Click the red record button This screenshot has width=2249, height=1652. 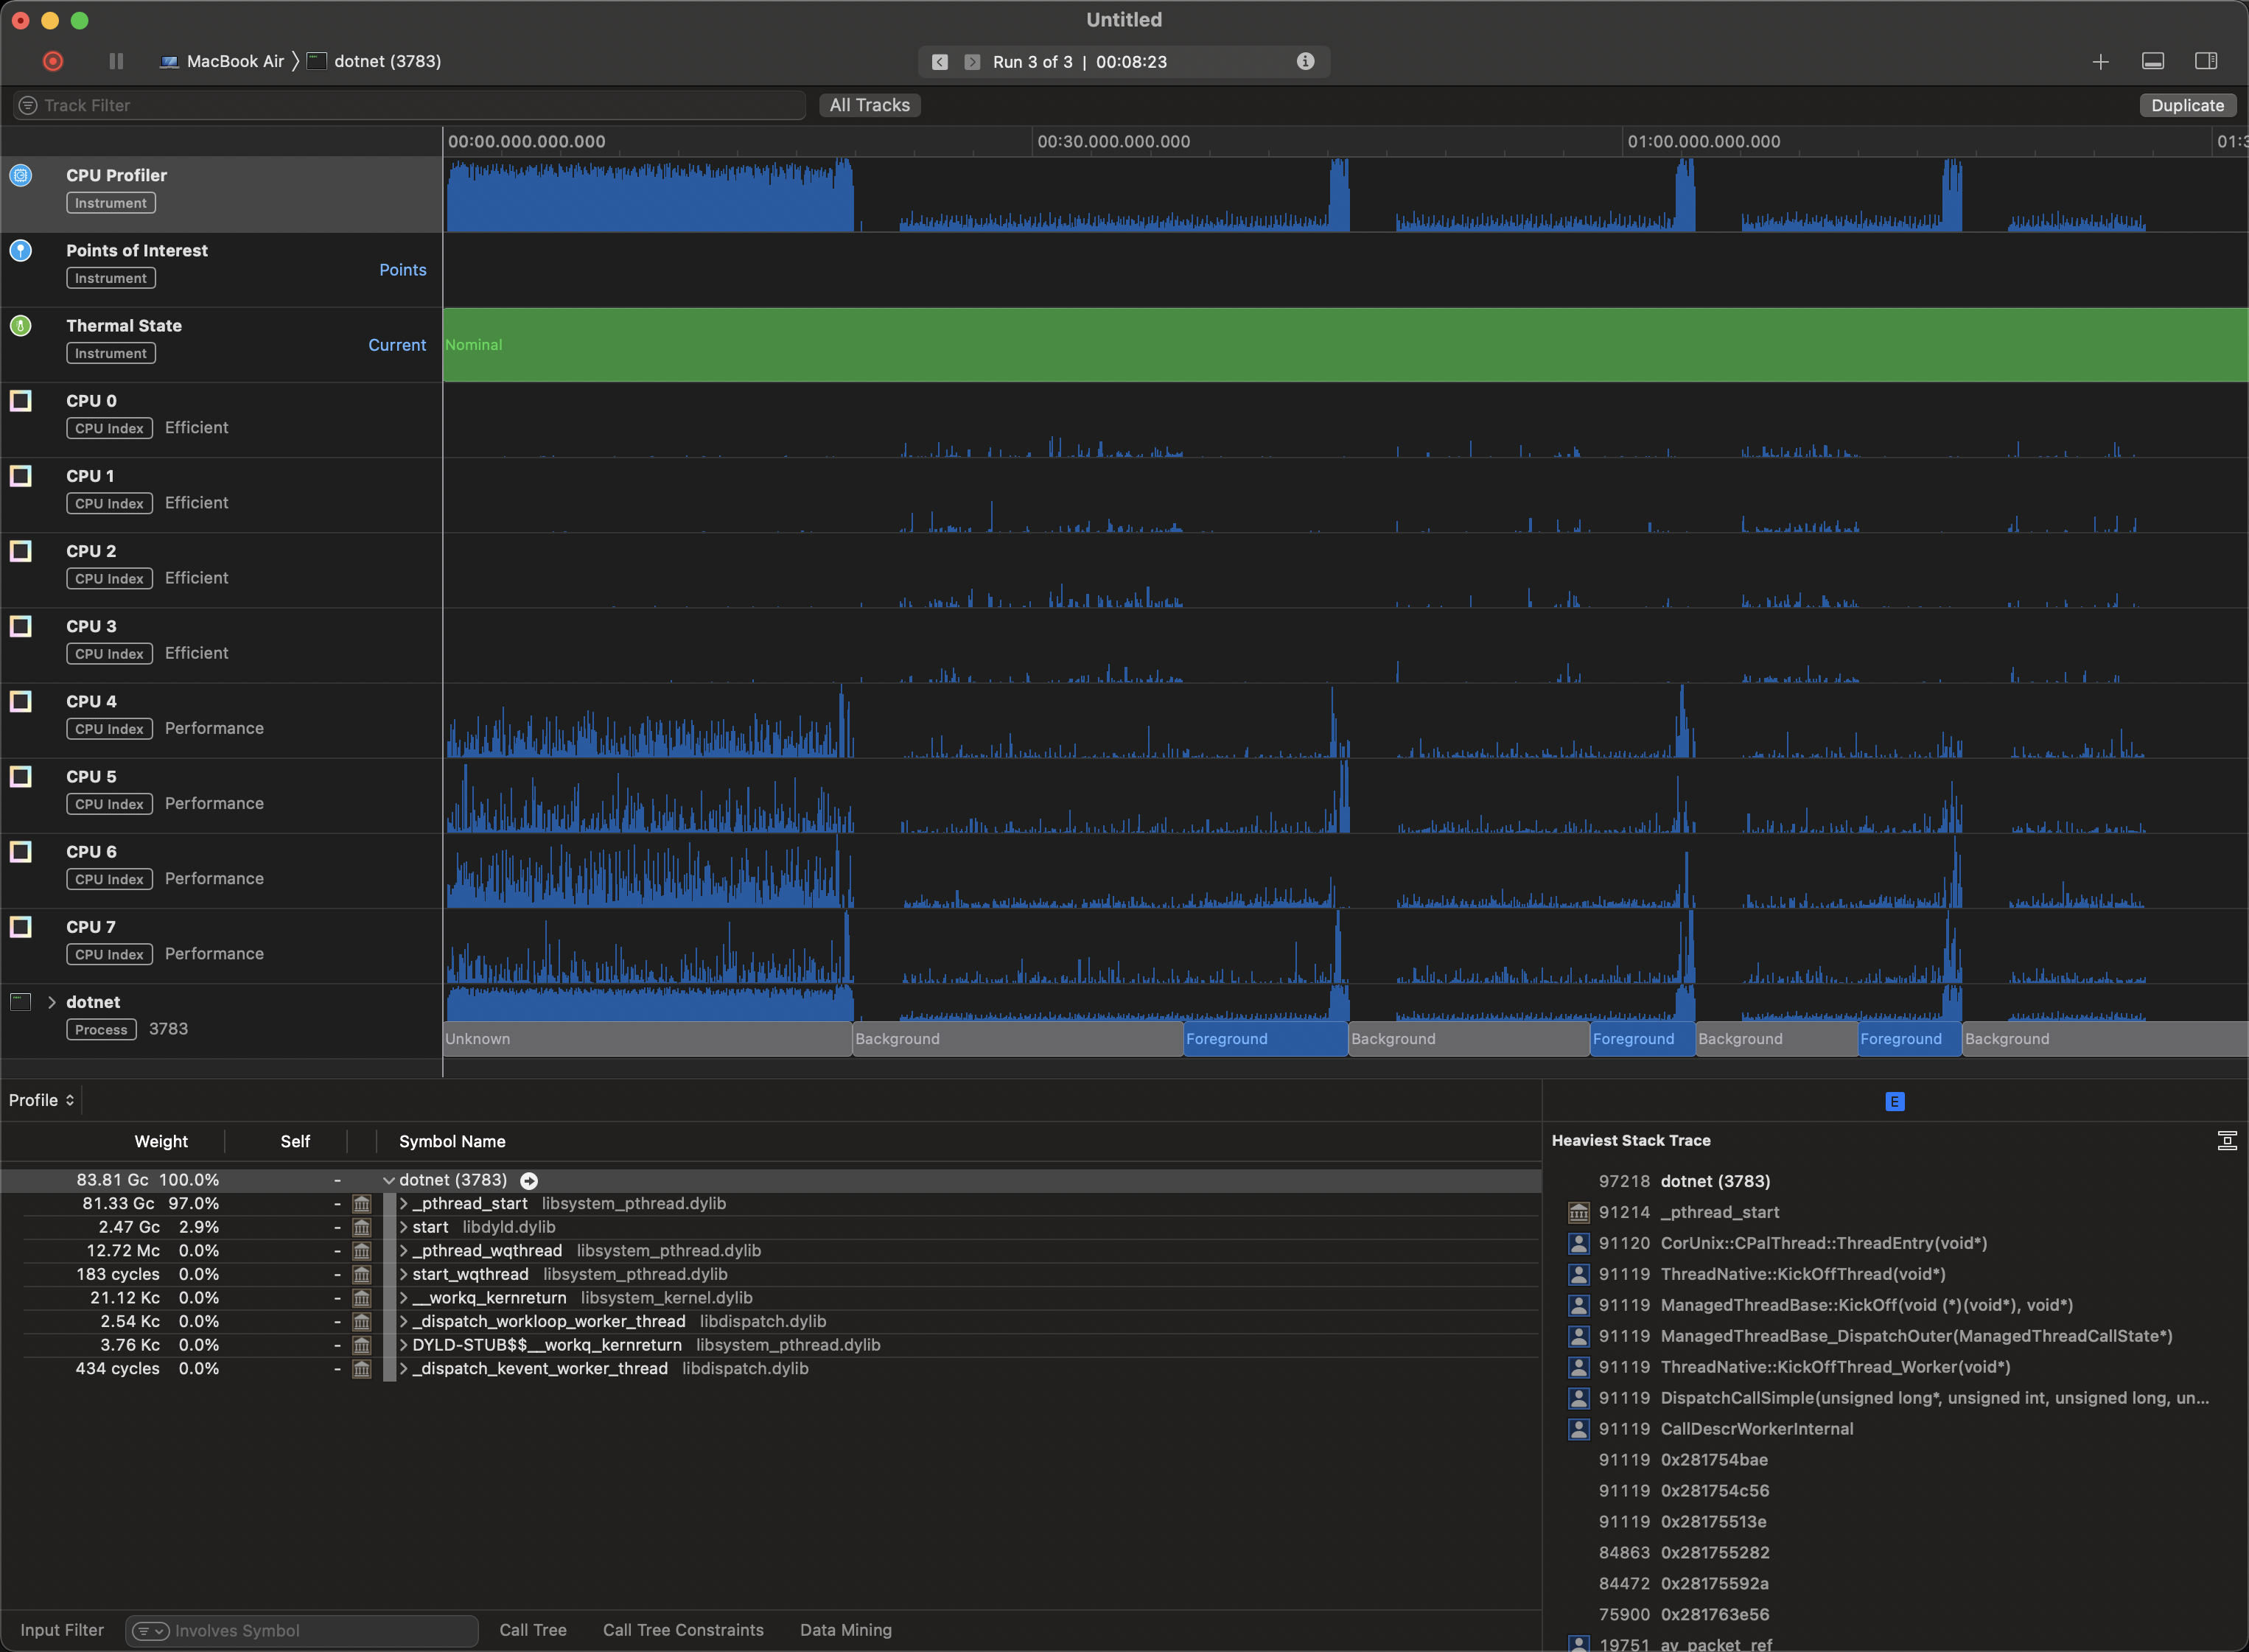click(x=52, y=61)
